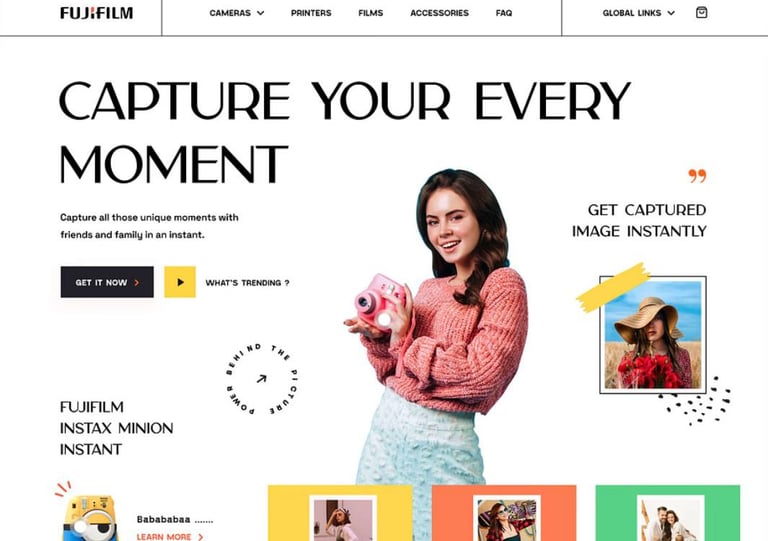The width and height of the screenshot is (768, 541).
Task: Open the framed photo of woman with hat
Action: (x=653, y=335)
